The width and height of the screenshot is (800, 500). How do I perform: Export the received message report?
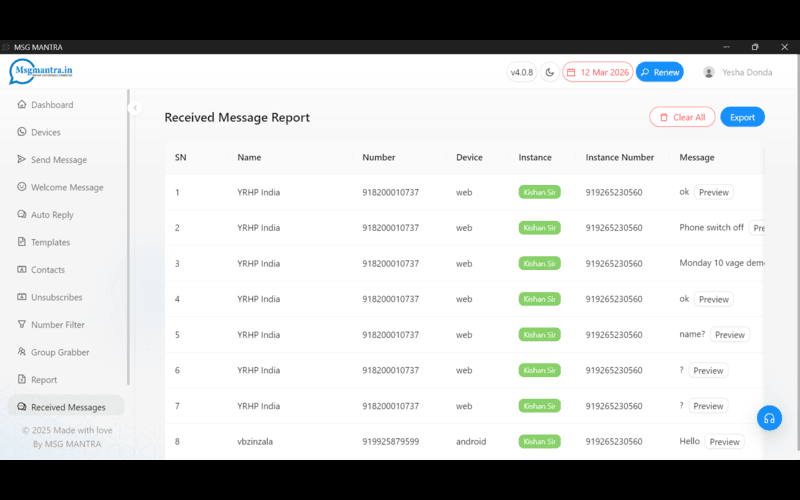tap(742, 117)
